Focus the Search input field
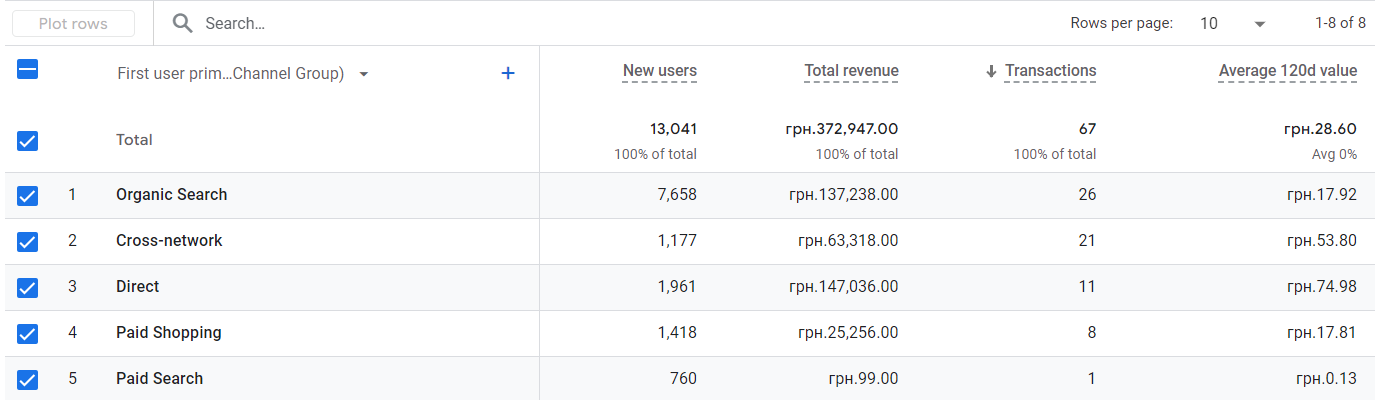Screen dimensions: 1377x400 (x=400, y=23)
